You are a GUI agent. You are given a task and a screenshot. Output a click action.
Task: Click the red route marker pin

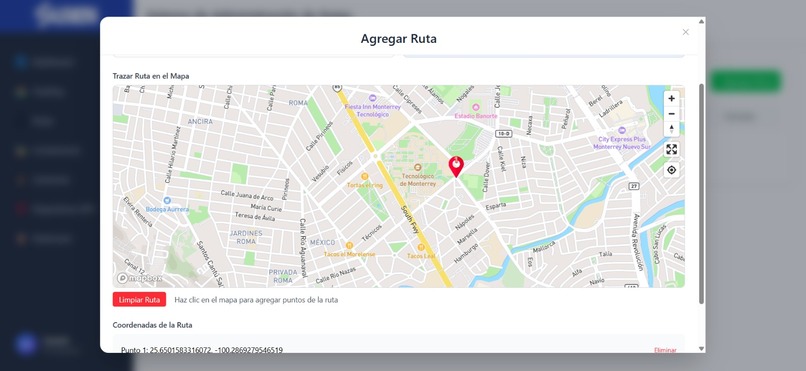(456, 166)
